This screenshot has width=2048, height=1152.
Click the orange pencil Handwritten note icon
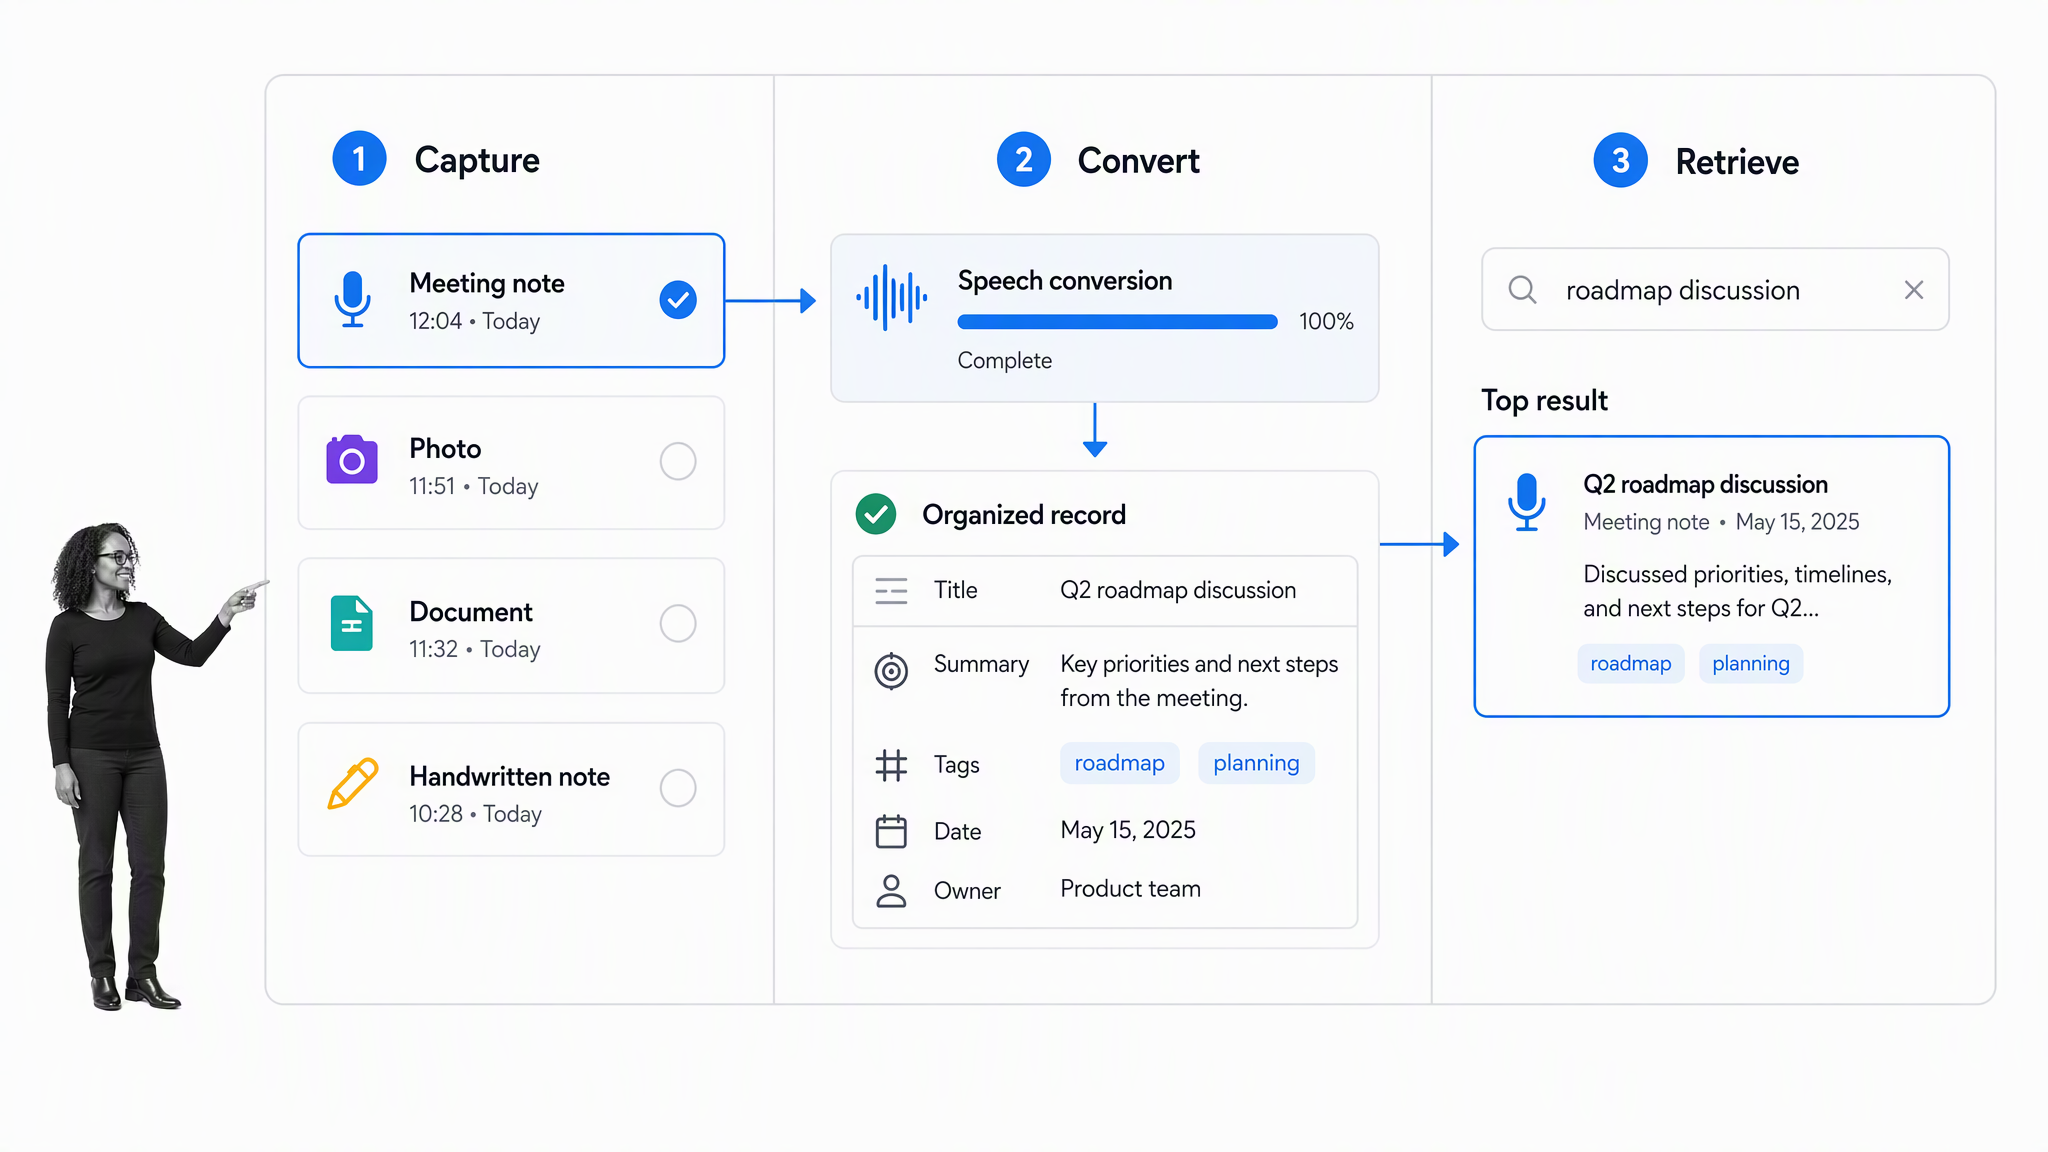coord(353,783)
